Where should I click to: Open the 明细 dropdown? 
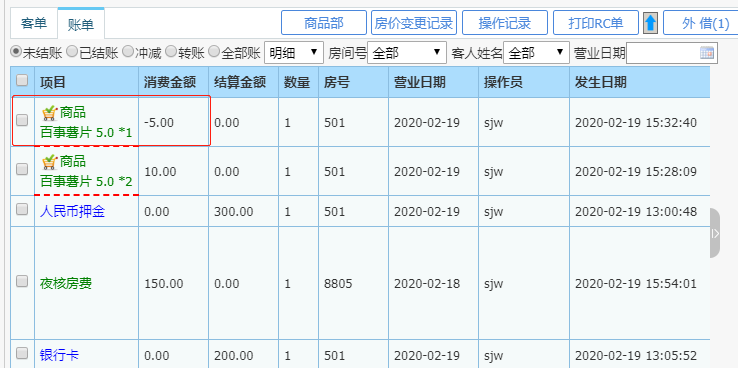[294, 53]
